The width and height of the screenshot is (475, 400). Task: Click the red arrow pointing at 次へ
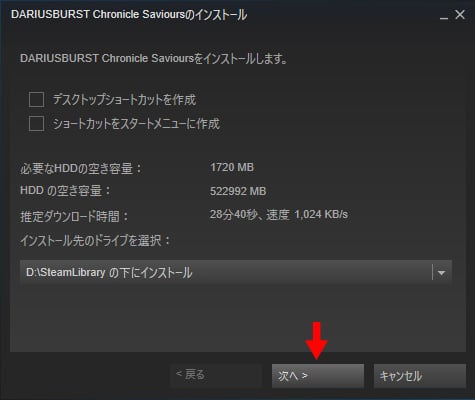point(316,340)
